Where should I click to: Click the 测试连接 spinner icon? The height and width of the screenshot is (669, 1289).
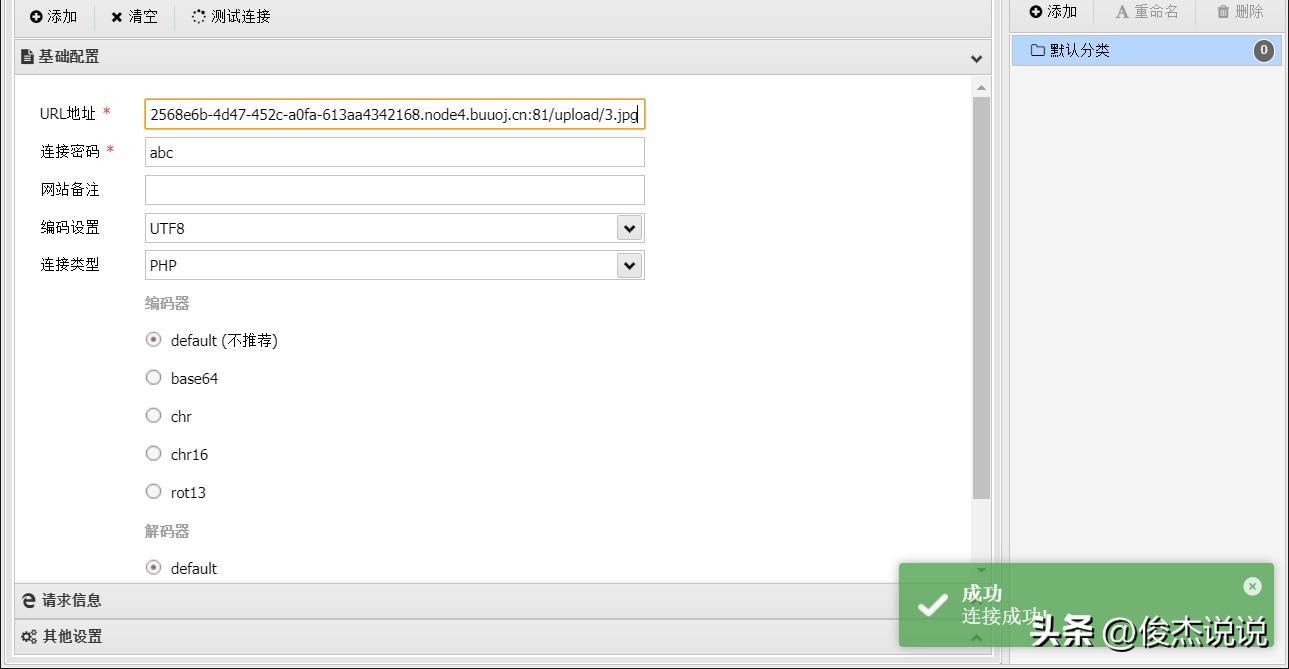coord(198,17)
